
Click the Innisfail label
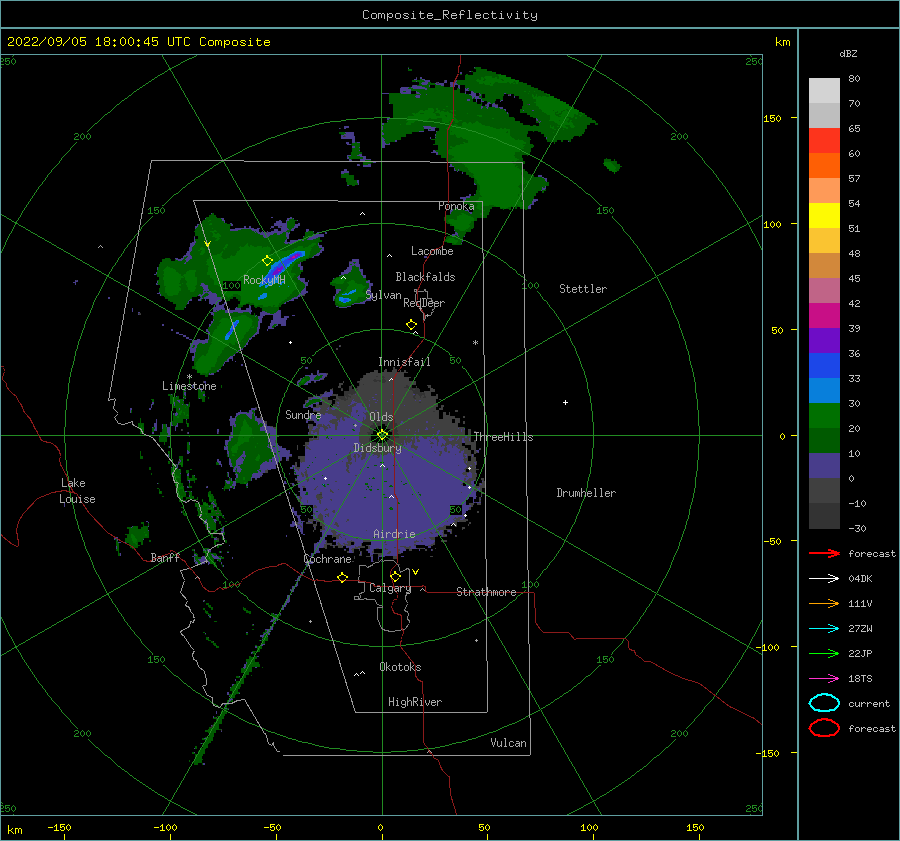pyautogui.click(x=404, y=362)
